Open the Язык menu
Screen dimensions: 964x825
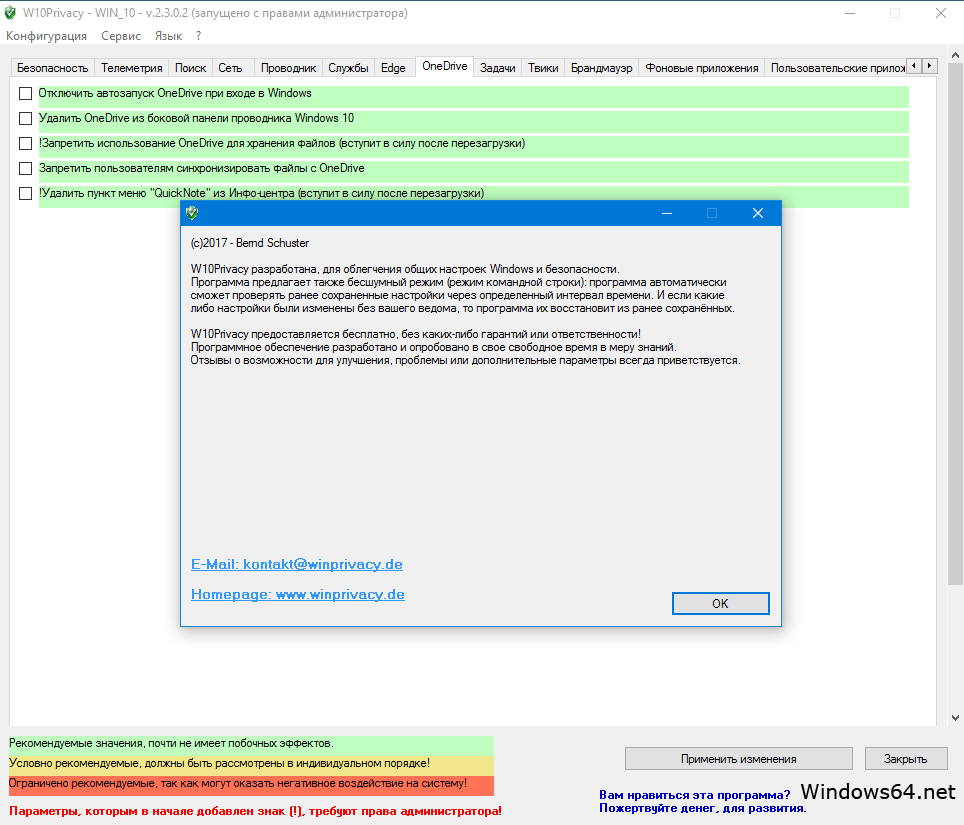(168, 36)
